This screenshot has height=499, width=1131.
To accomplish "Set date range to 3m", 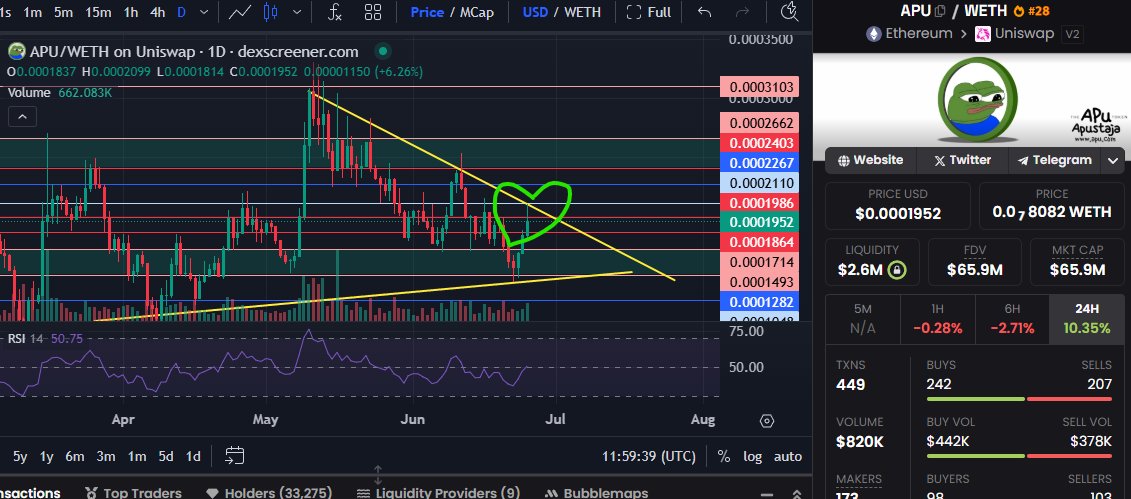I will pos(106,456).
